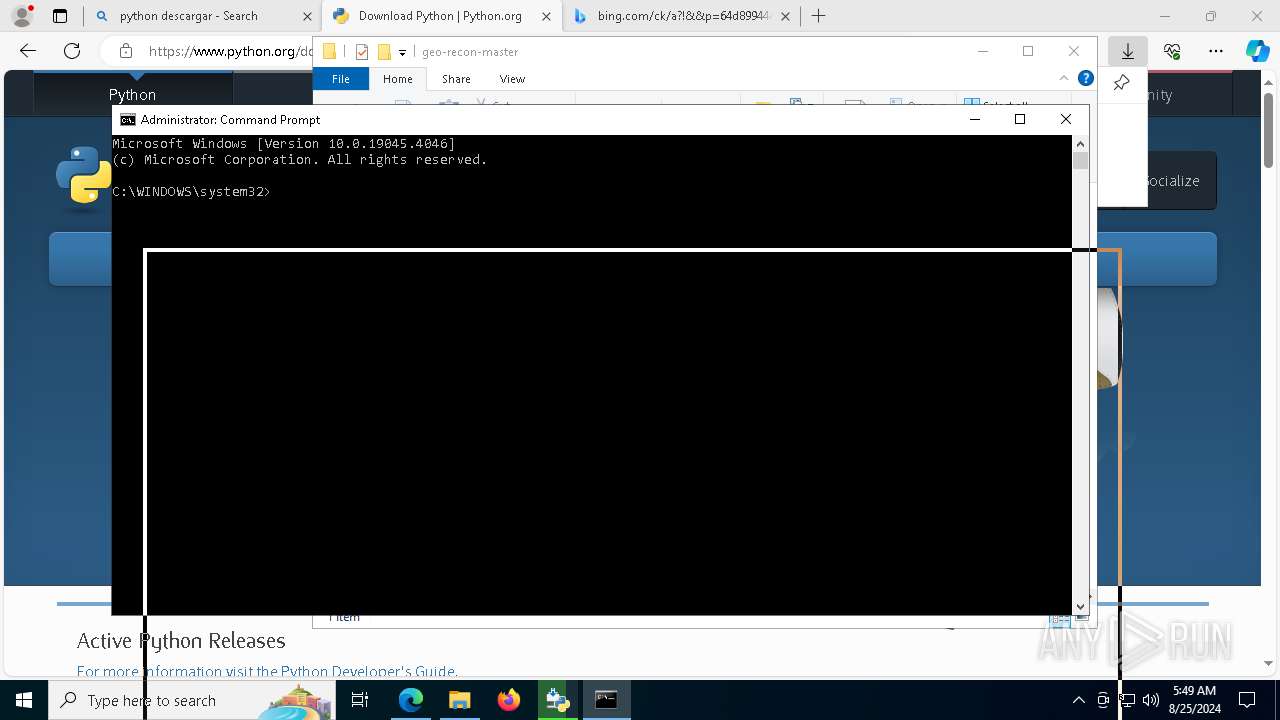Switch to 'python descargar - Search' tab
The height and width of the screenshot is (720, 1280).
point(188,16)
